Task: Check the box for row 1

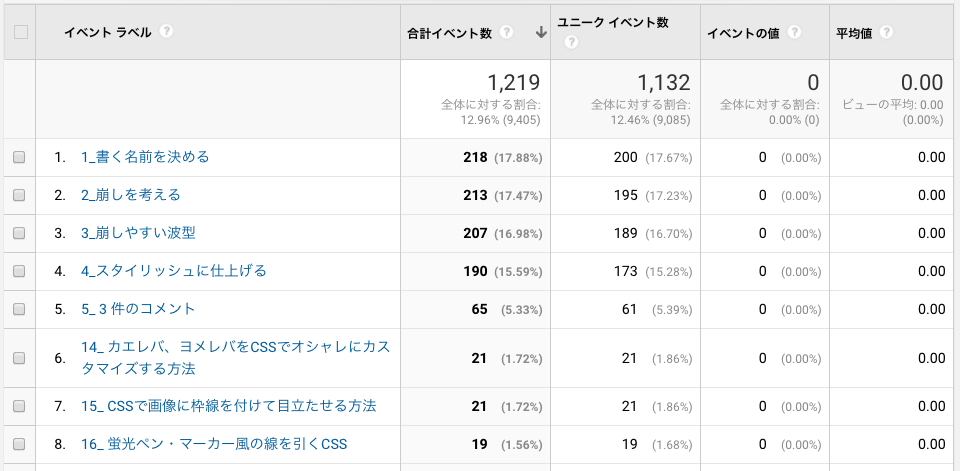Action: tap(19, 157)
